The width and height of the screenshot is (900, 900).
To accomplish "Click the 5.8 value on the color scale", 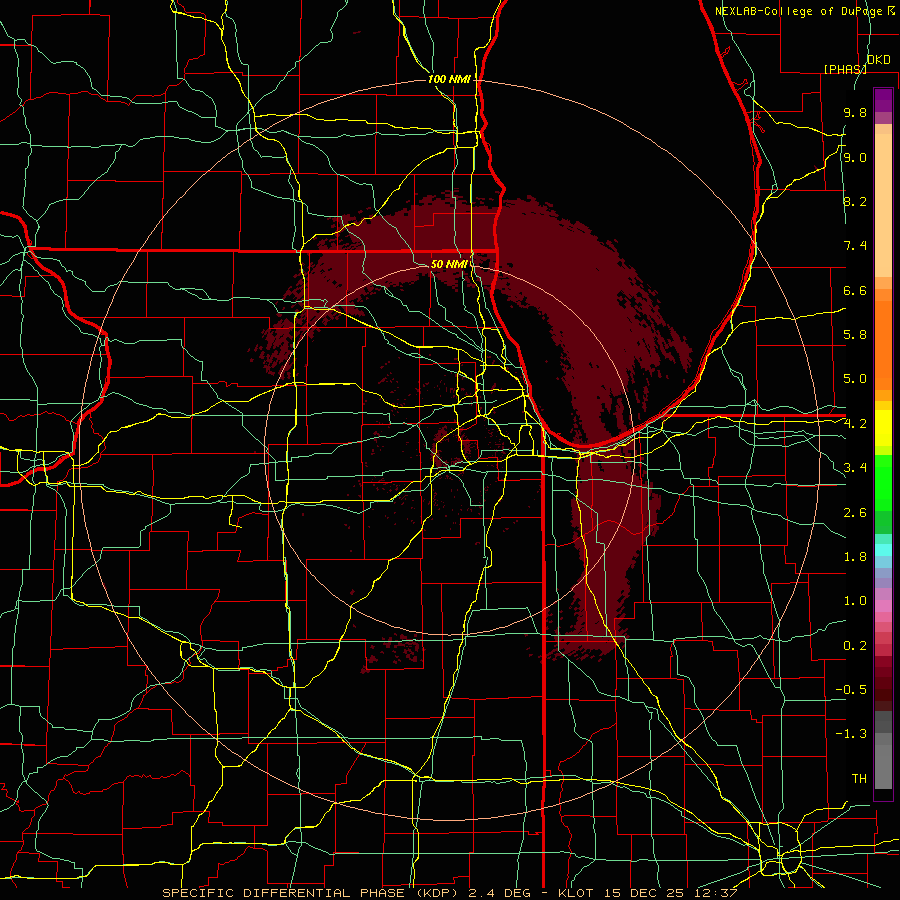I will point(855,335).
